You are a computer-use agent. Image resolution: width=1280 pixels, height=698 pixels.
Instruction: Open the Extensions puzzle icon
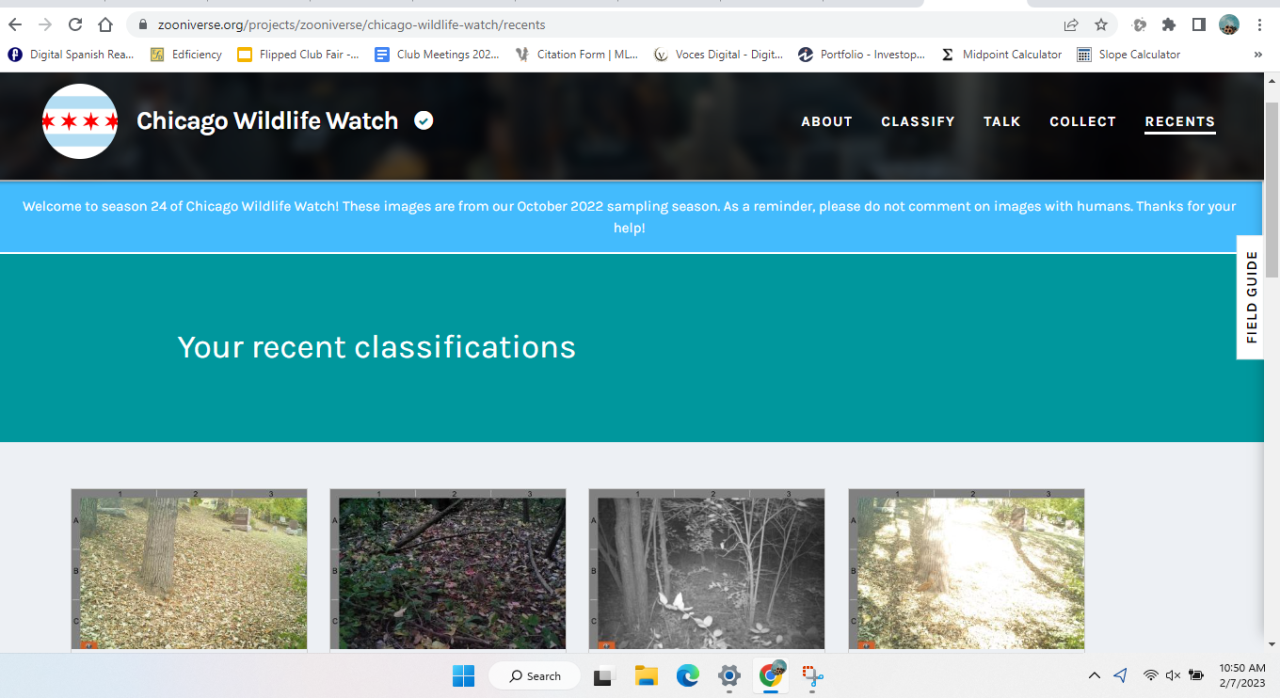1168,24
